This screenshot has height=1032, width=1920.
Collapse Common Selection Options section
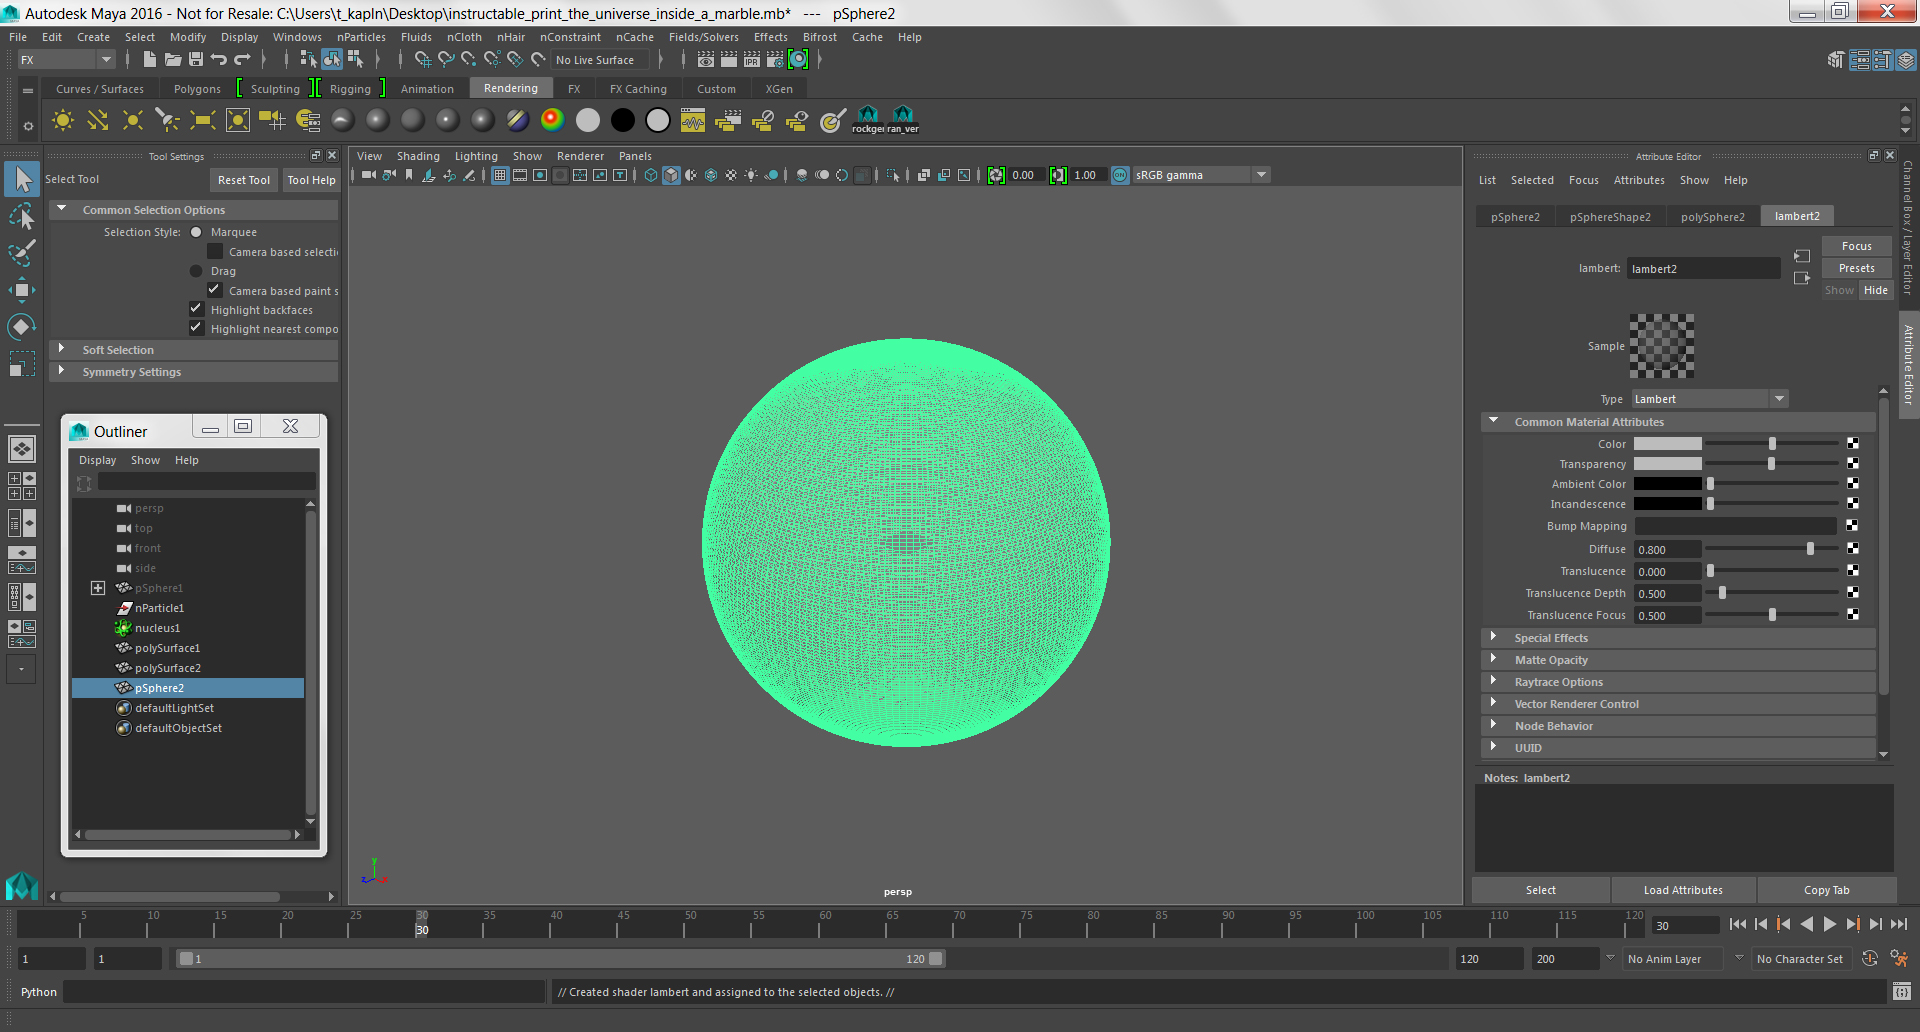coord(62,209)
